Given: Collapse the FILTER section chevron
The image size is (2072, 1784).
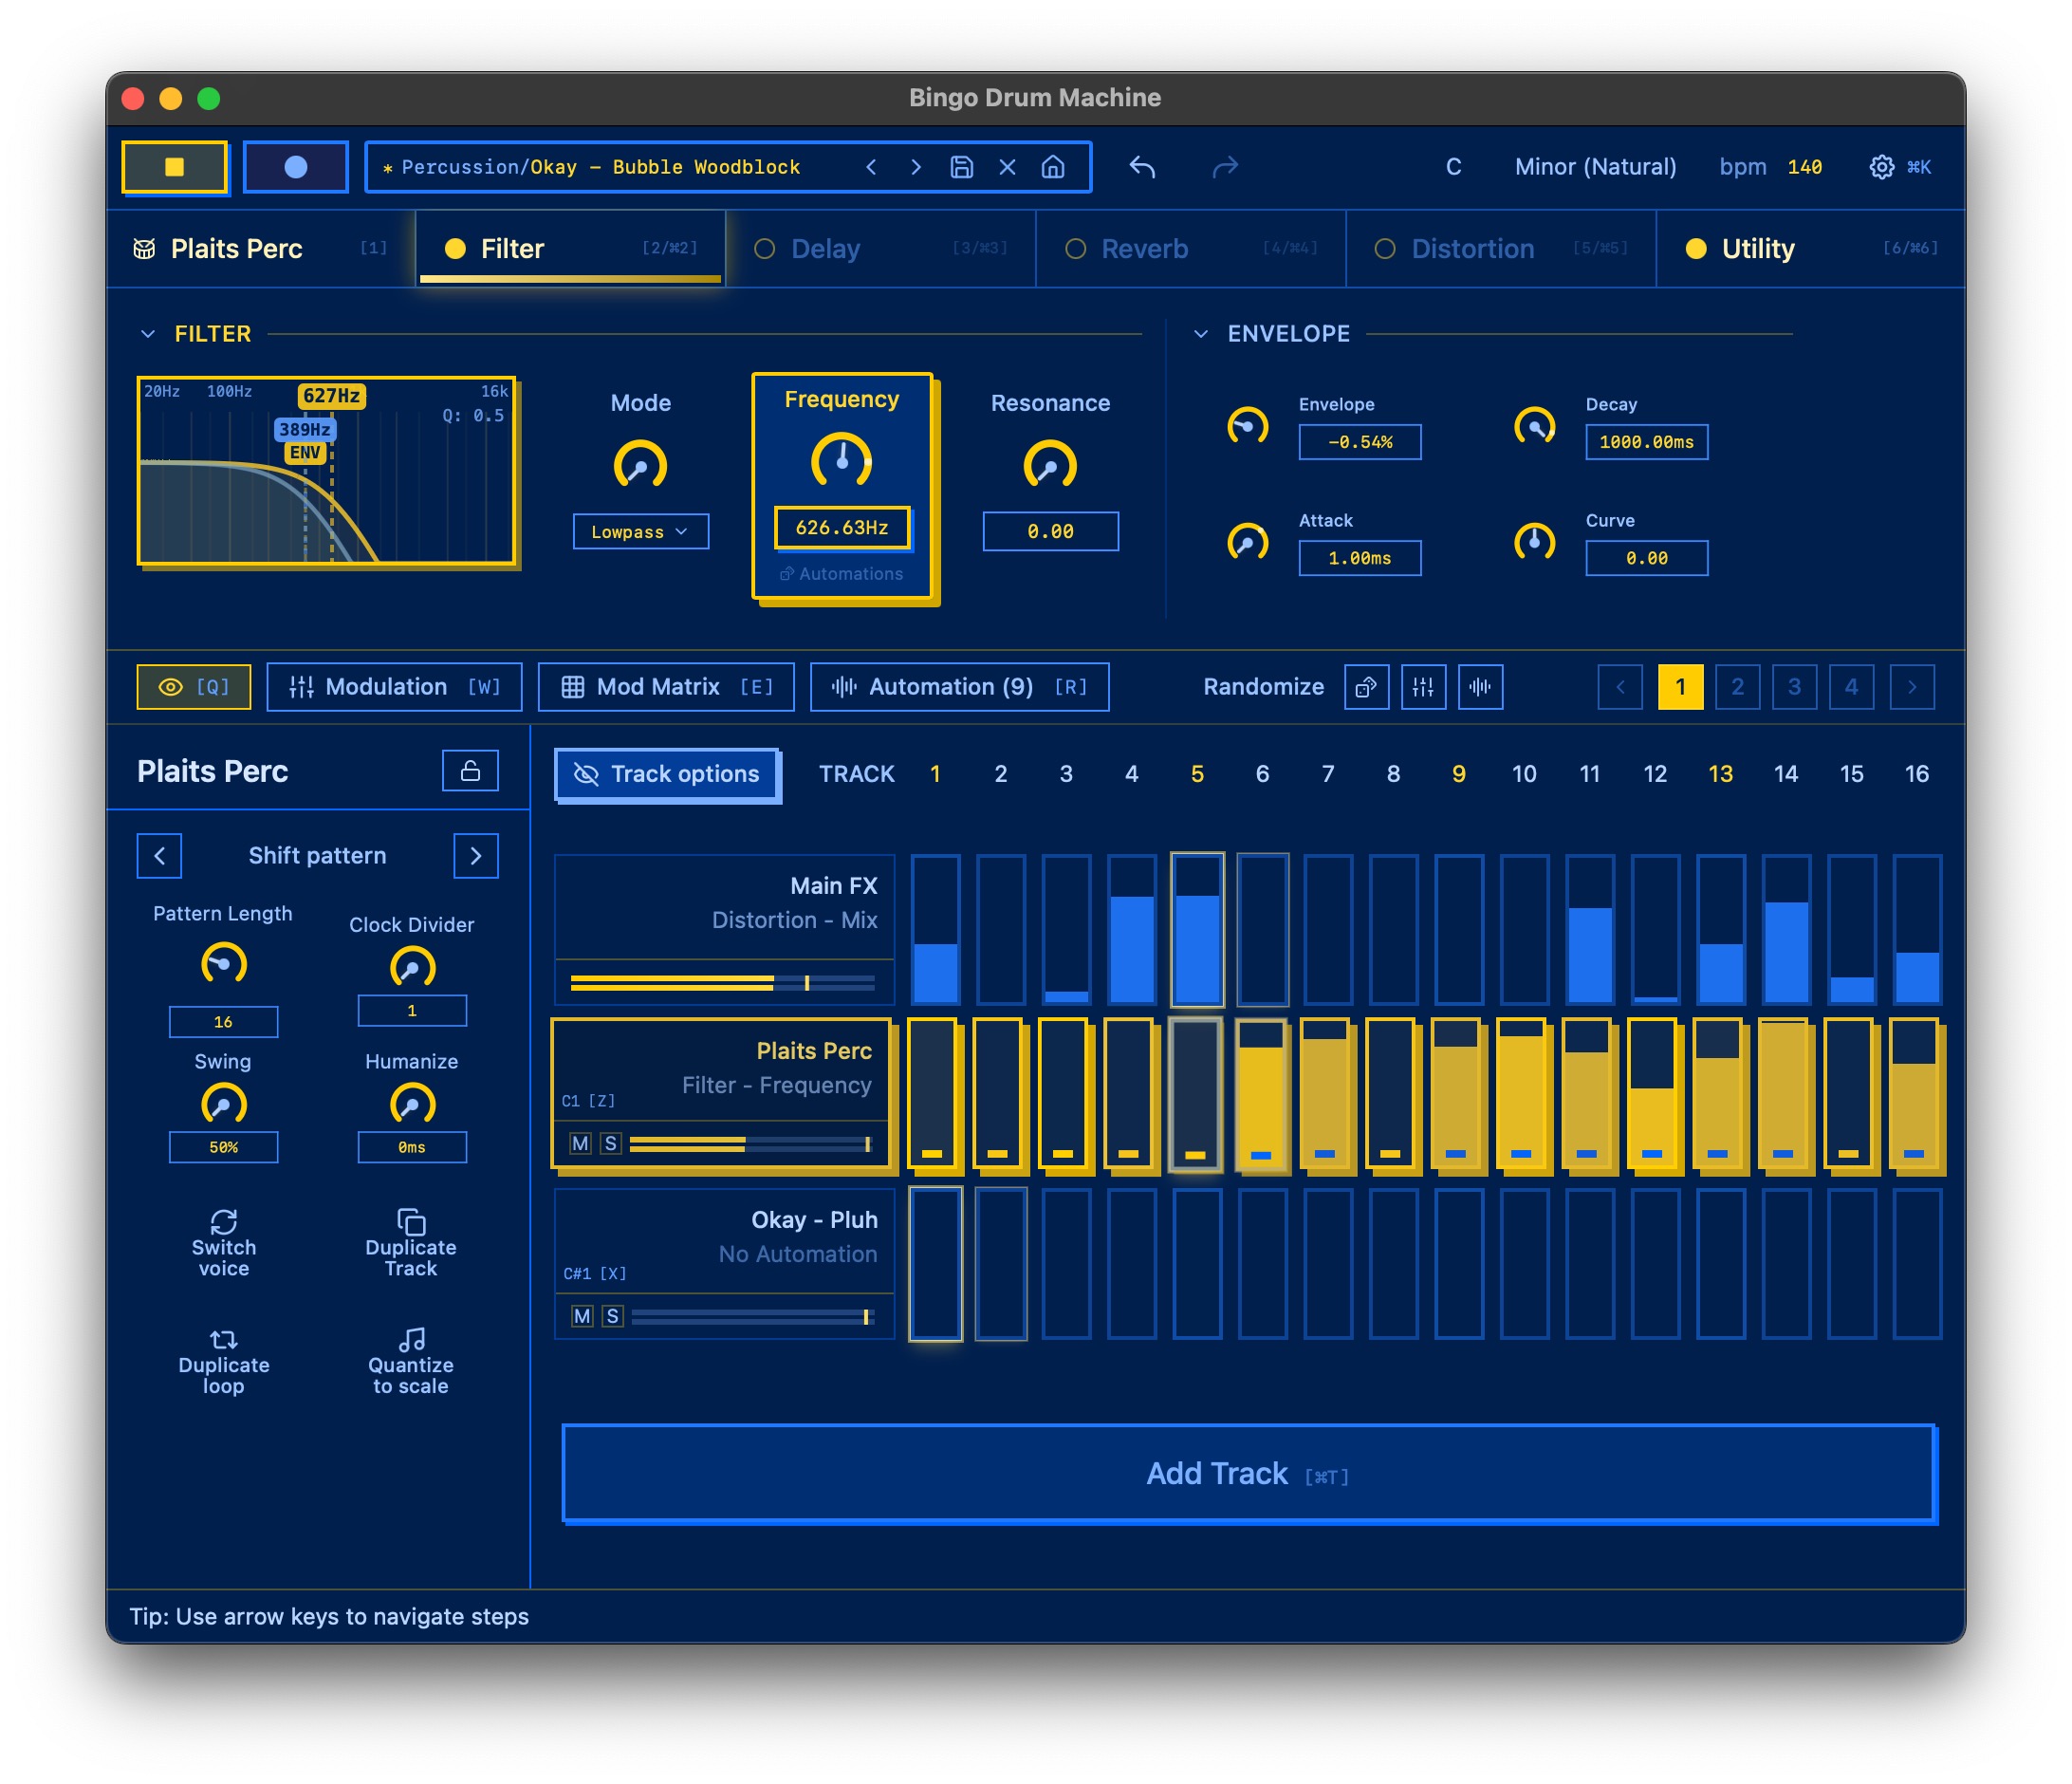Looking at the screenshot, I should pyautogui.click(x=148, y=334).
